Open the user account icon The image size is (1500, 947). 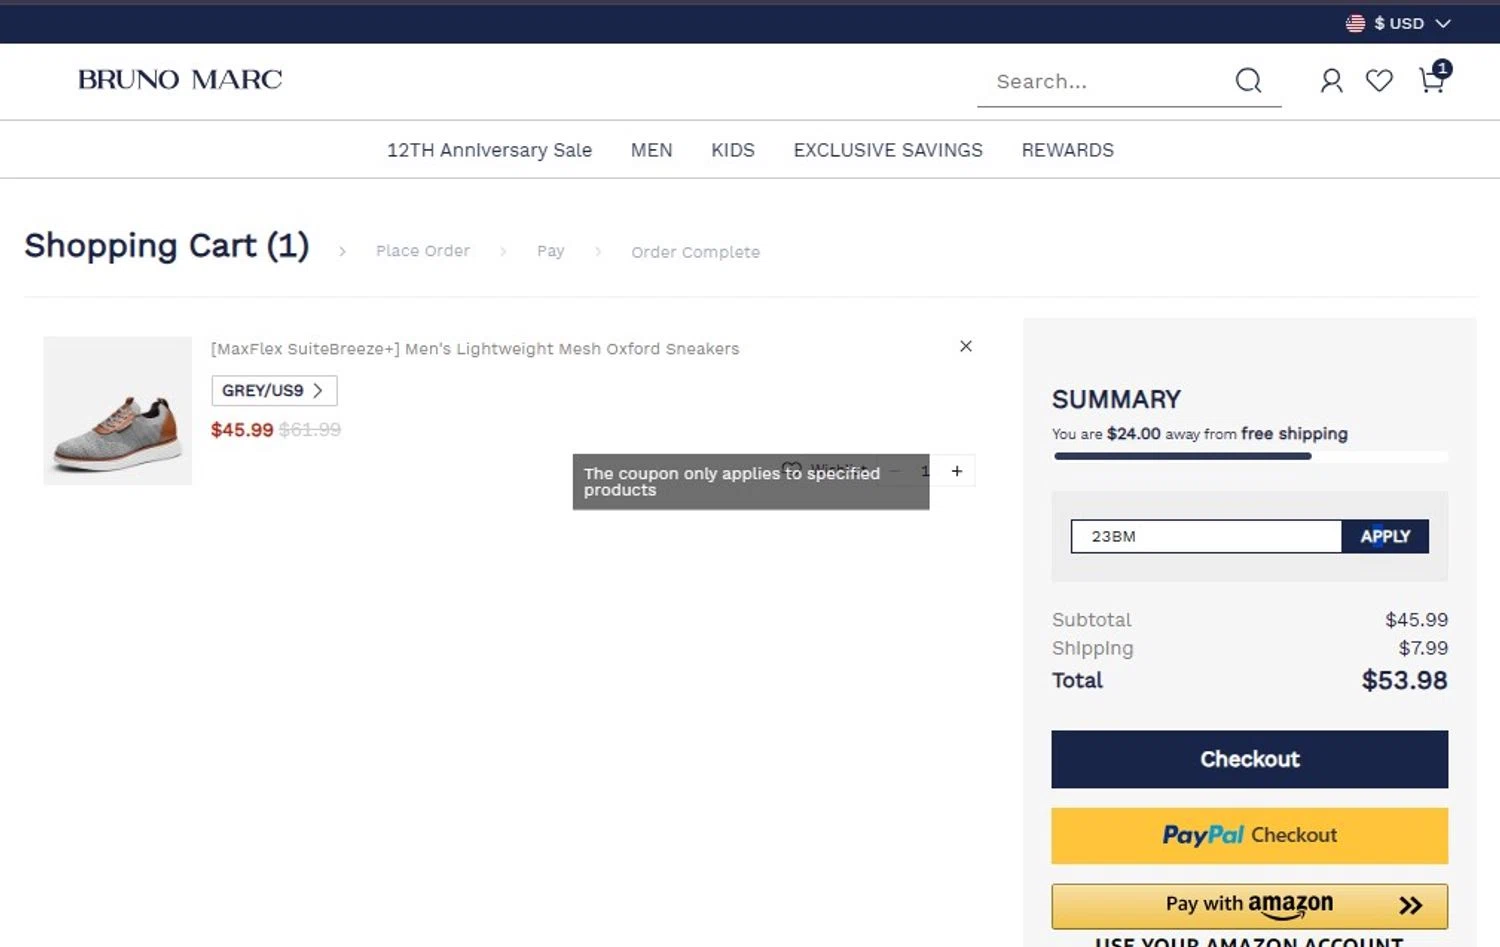1331,81
